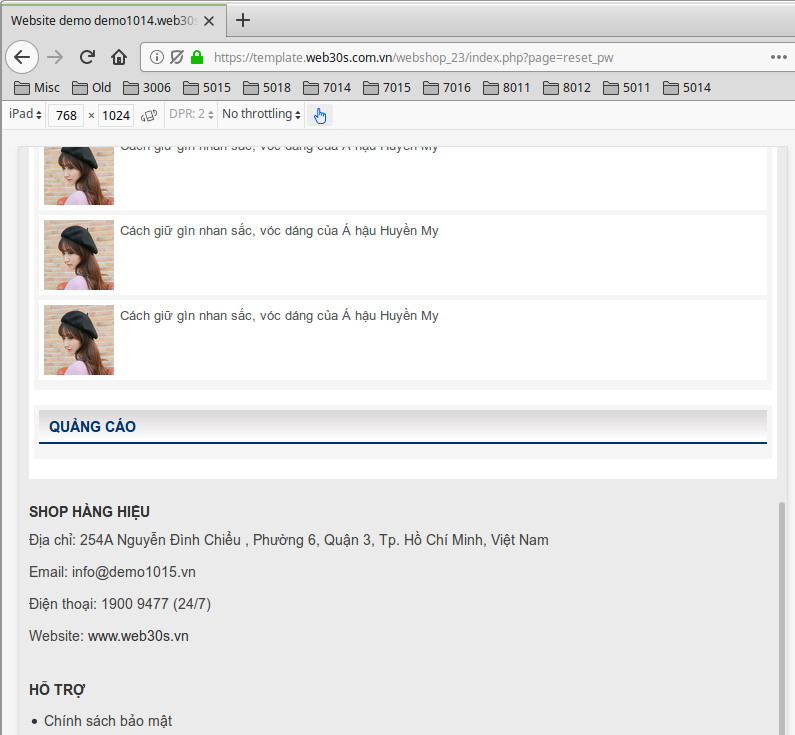Show site information icon in address bar

(x=157, y=57)
